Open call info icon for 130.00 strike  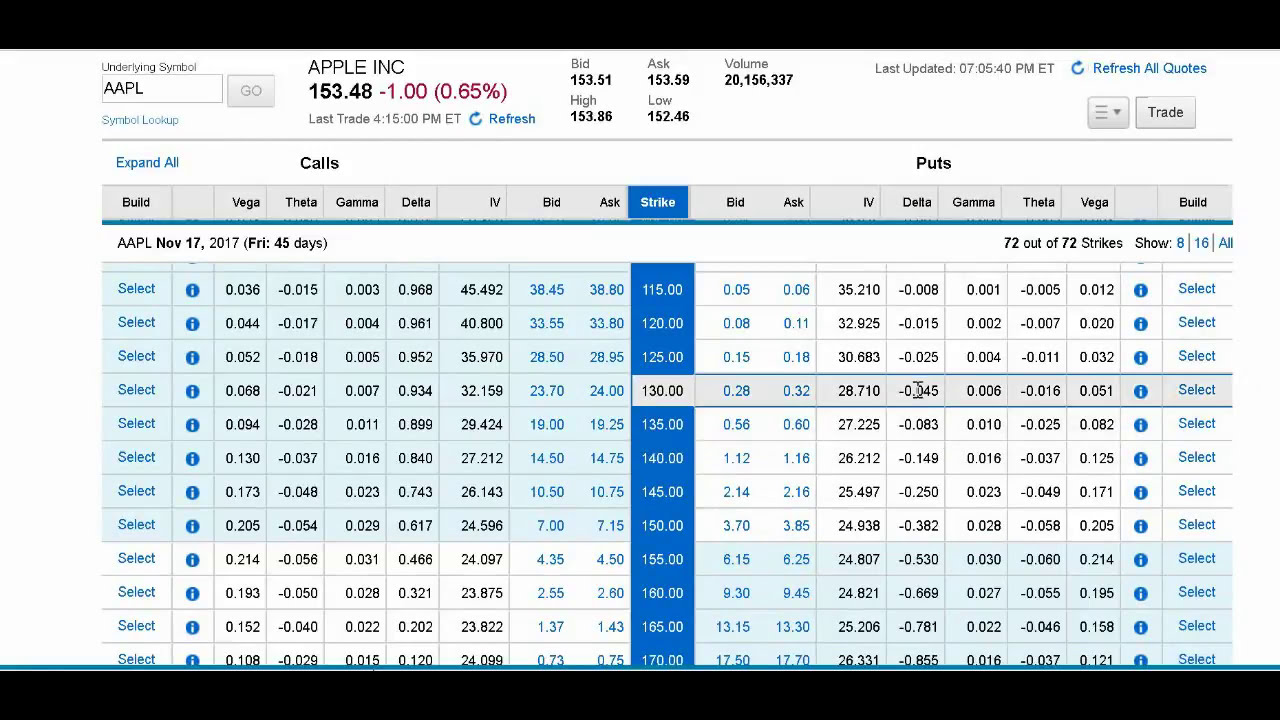[x=192, y=391]
